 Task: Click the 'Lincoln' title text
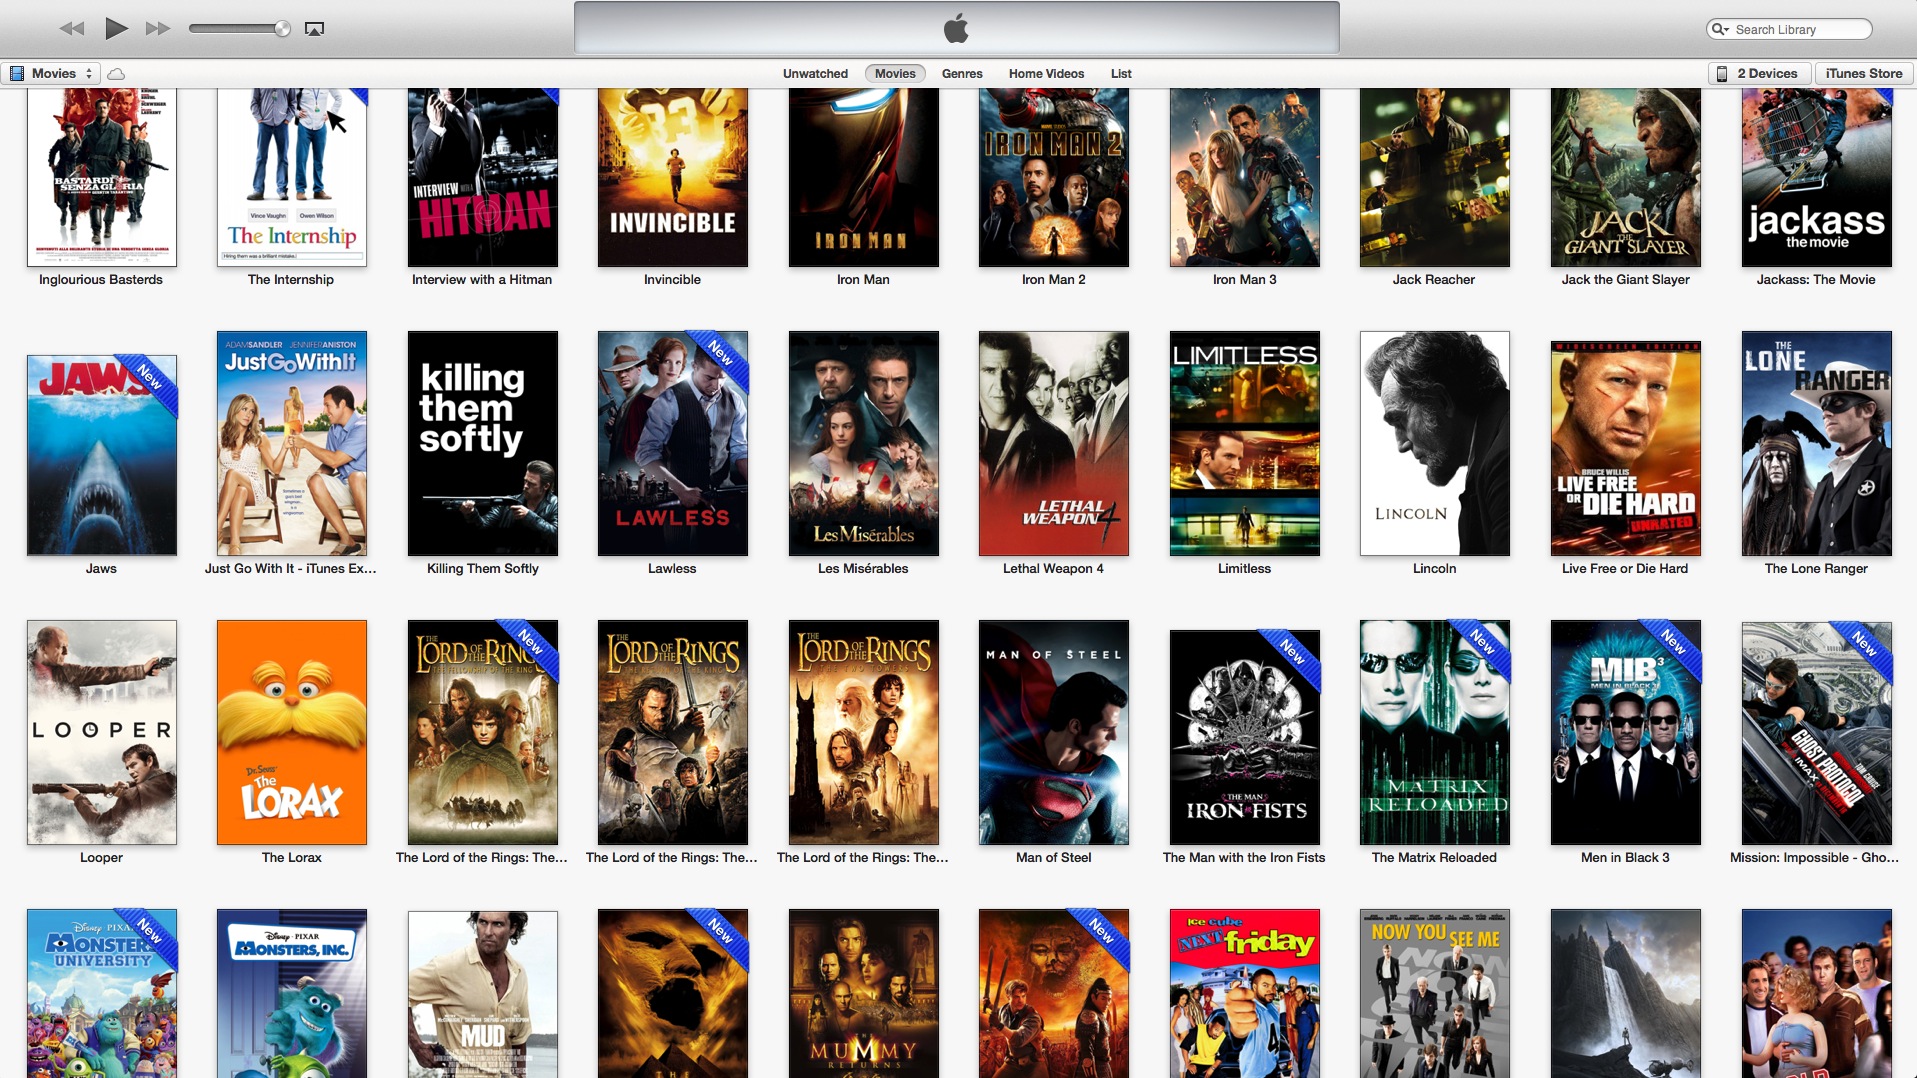point(1434,568)
